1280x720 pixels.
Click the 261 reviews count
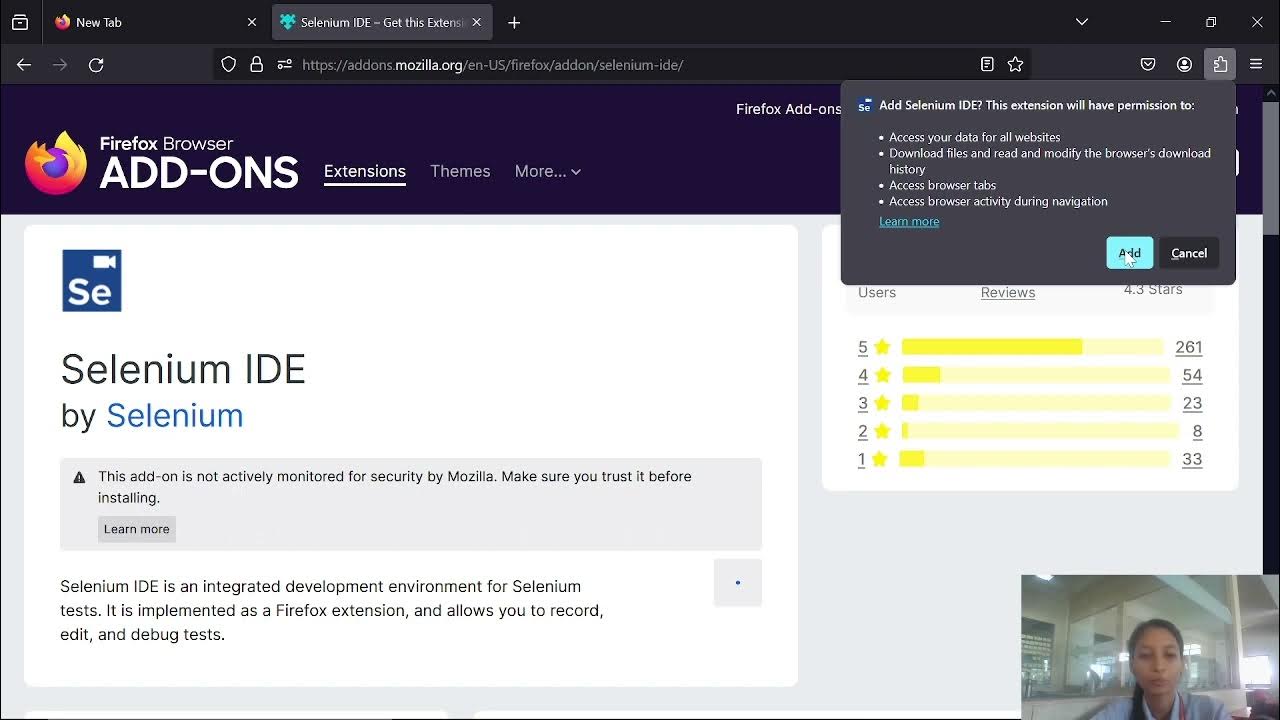pyautogui.click(x=1189, y=347)
